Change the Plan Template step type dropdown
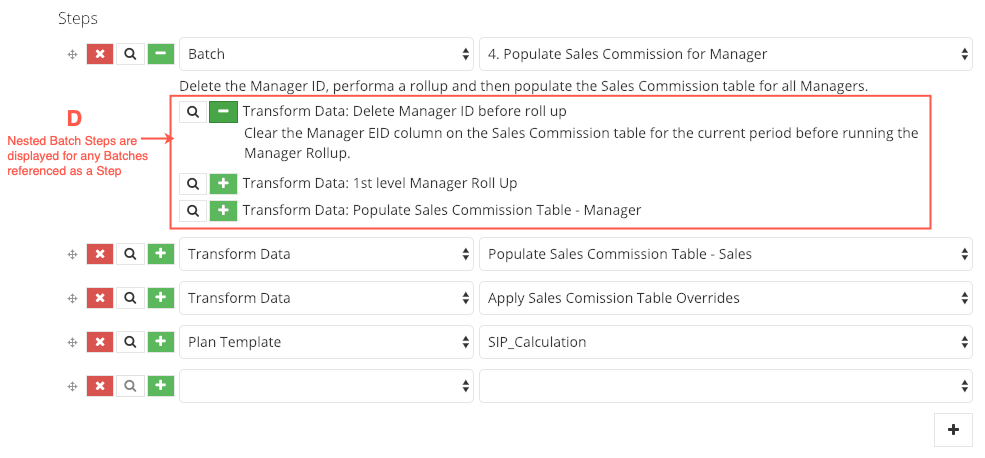The width and height of the screenshot is (985, 458). (326, 342)
